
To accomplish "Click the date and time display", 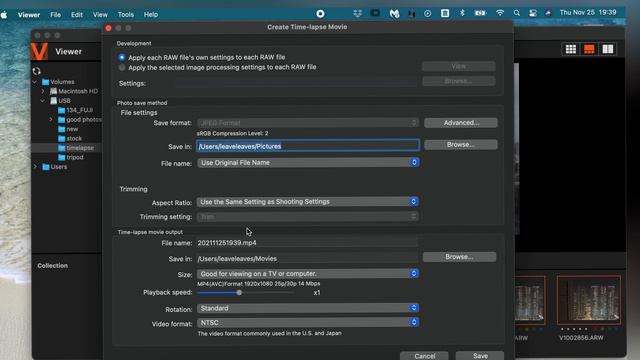I will [588, 13].
